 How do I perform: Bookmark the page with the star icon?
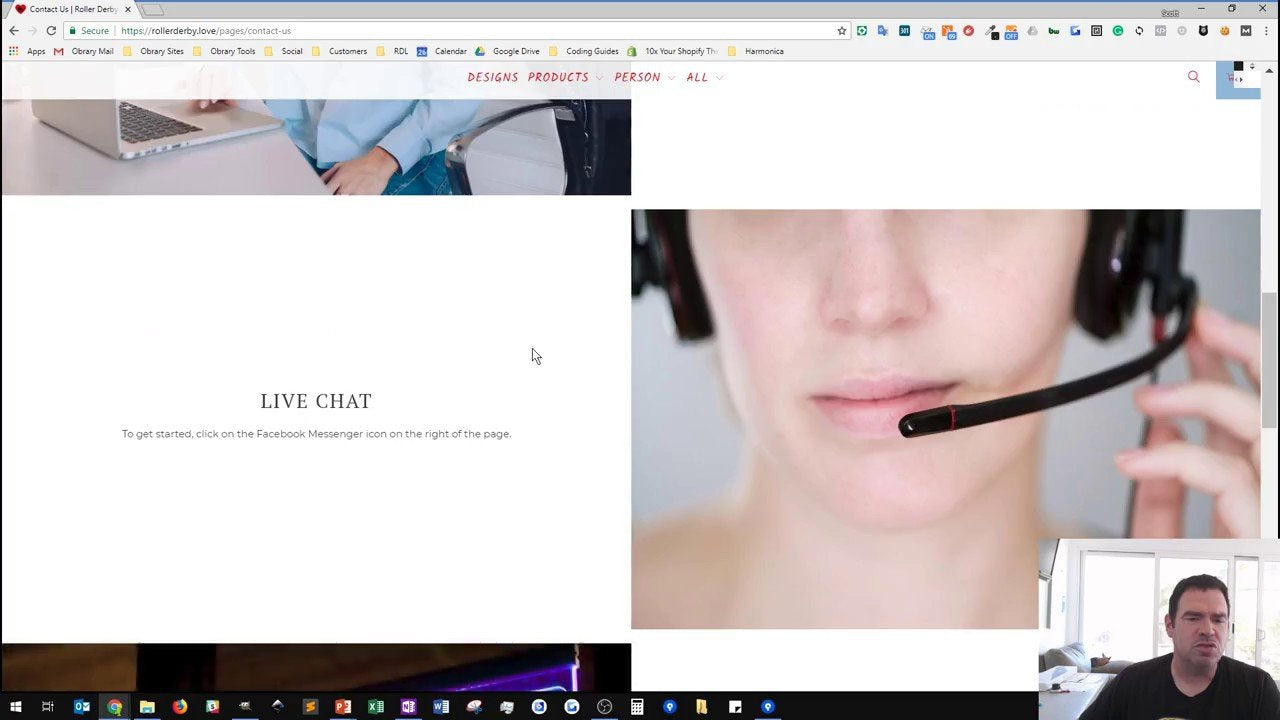[842, 31]
